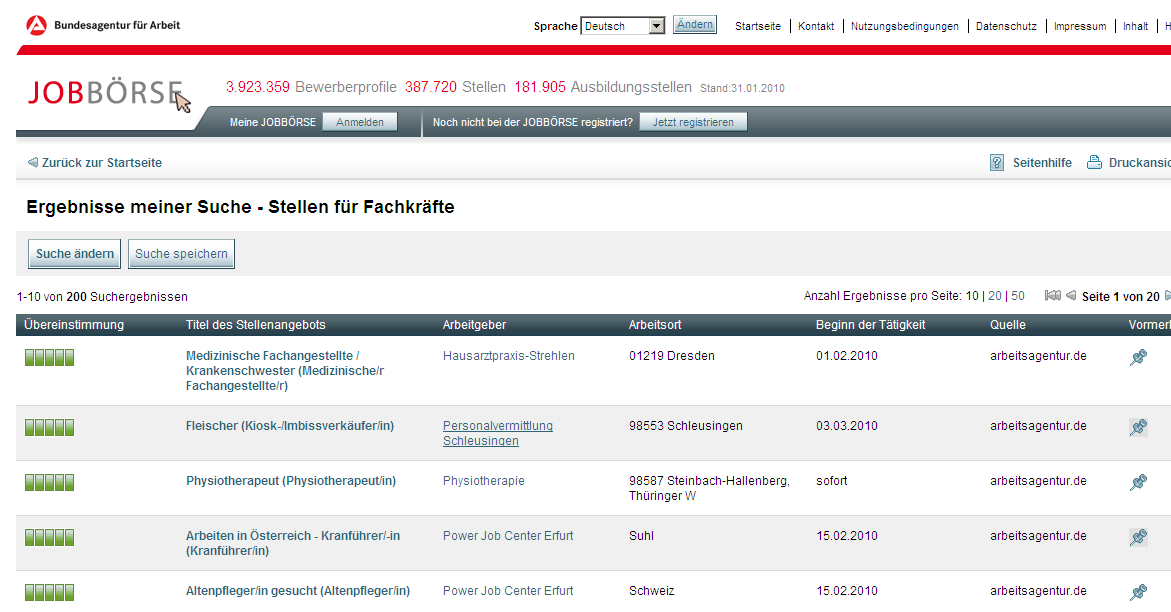
Task: Open the Druckansicht printer icon
Action: tap(1094, 162)
